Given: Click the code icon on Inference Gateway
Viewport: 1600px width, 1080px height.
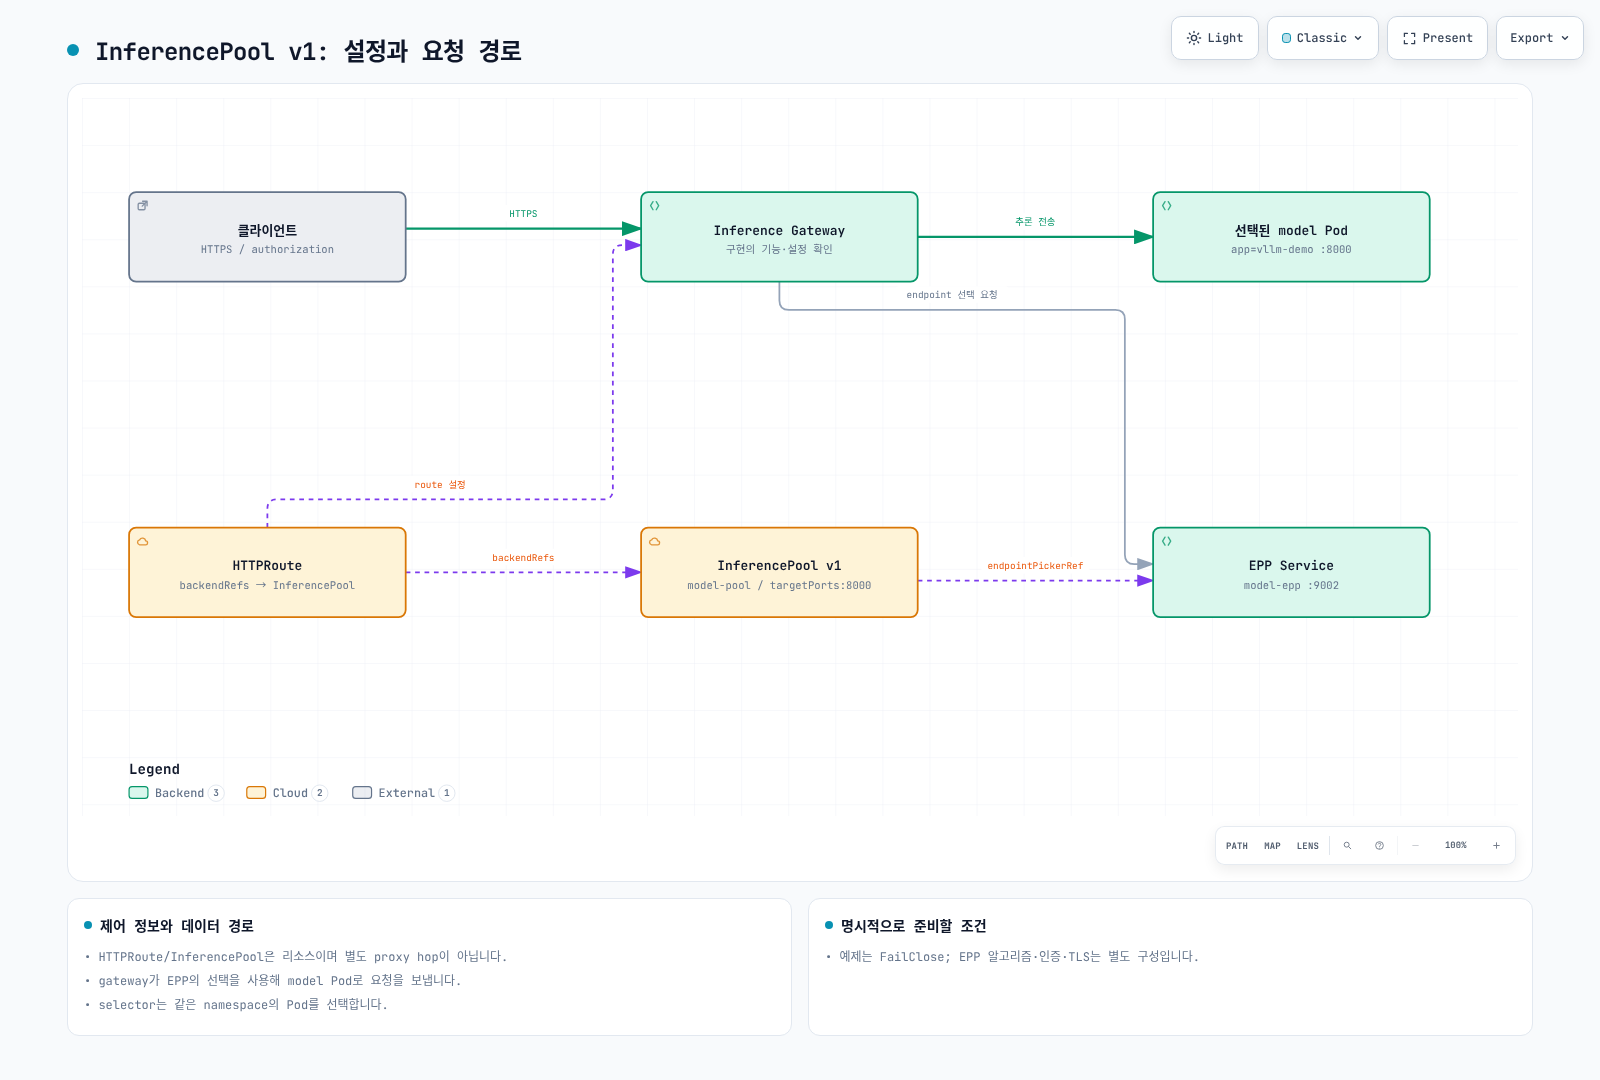Looking at the screenshot, I should click(655, 206).
